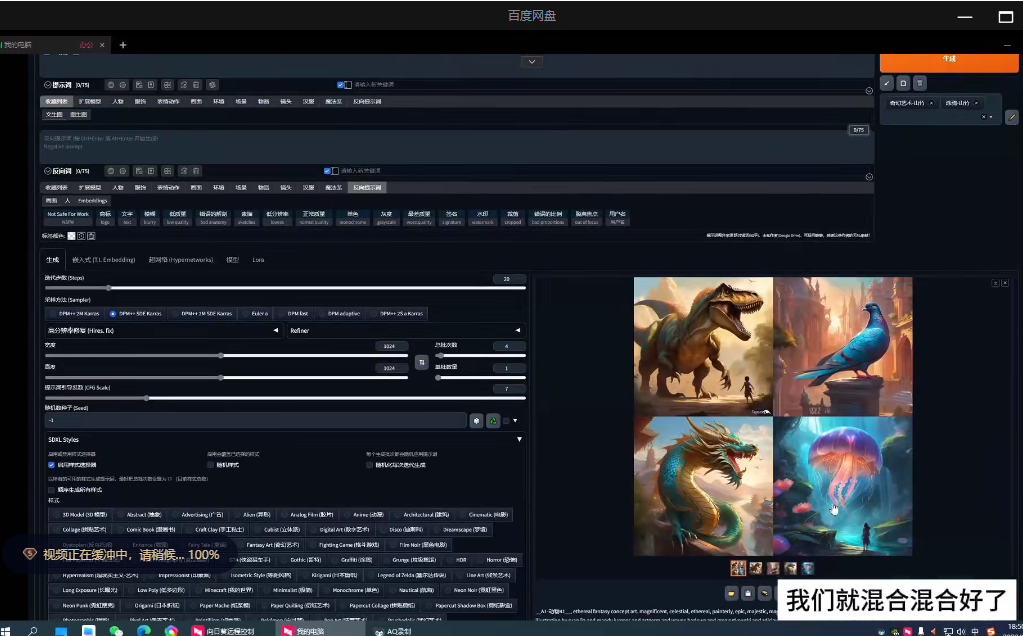Open the seed extra options arrow
Viewport: 1023px width, 636px height.
[515, 421]
